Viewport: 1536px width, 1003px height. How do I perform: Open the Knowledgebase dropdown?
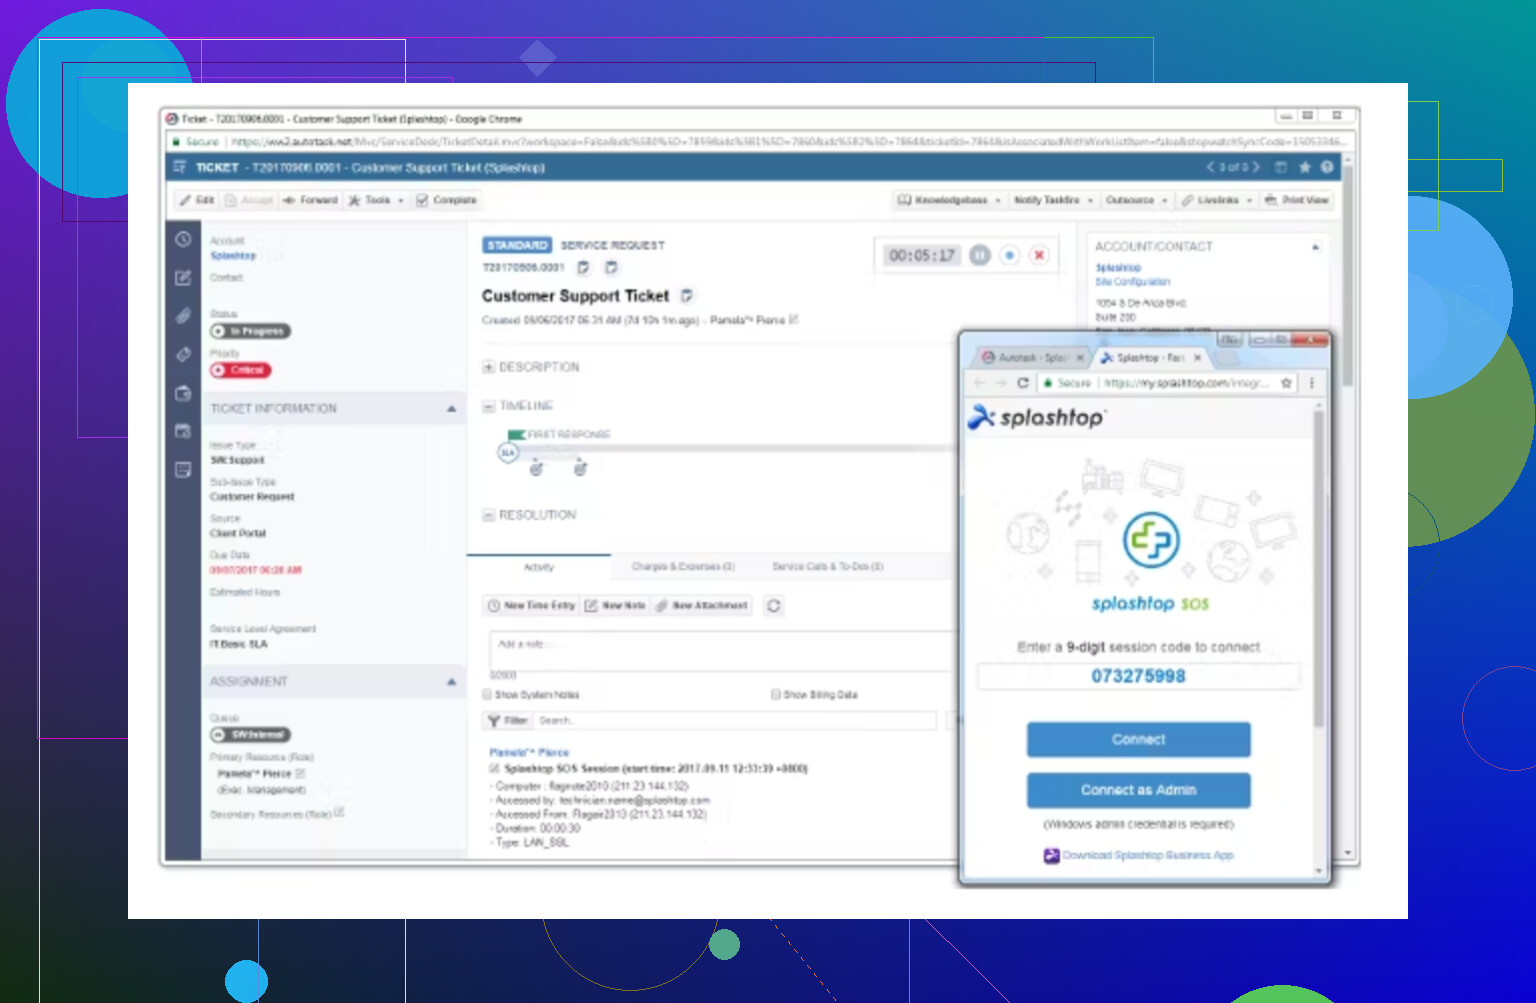pos(950,200)
